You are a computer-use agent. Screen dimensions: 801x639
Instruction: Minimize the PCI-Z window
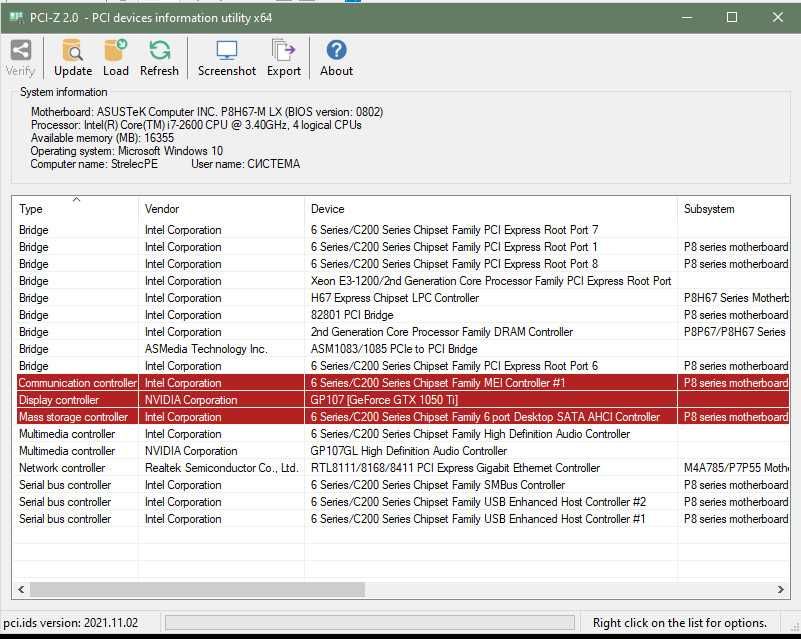click(x=687, y=18)
